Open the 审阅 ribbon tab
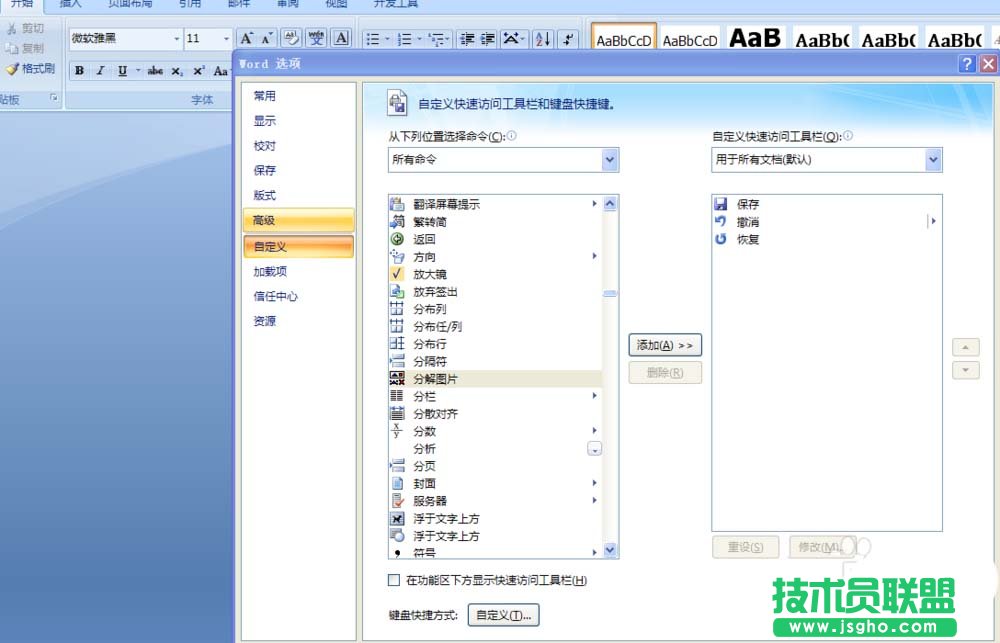 click(x=287, y=5)
